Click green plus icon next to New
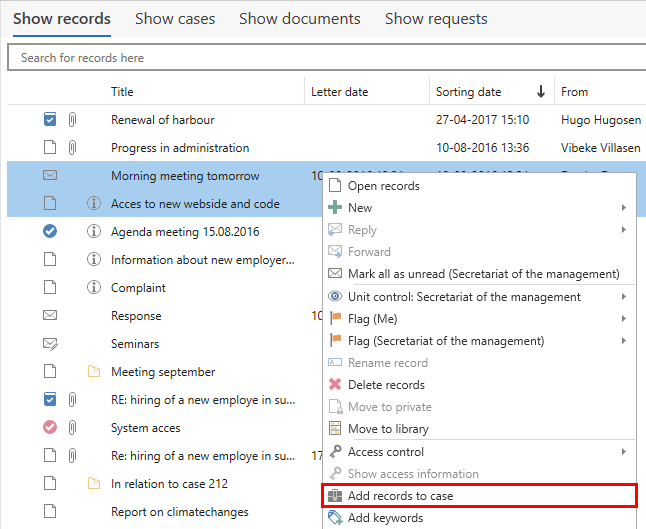This screenshot has width=646, height=529. pos(336,208)
